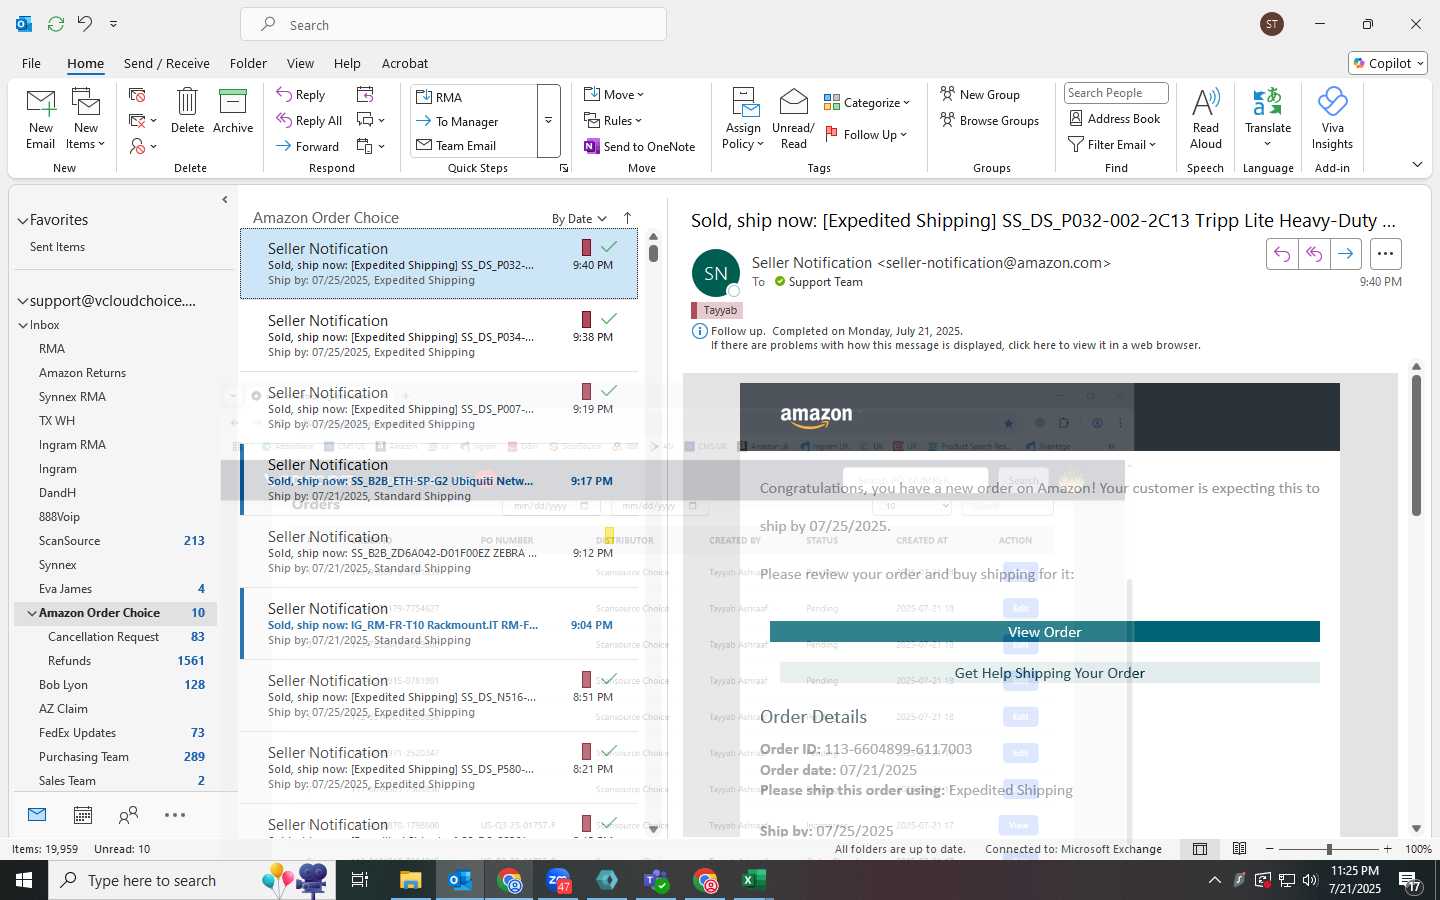Toggle flag check on 8:51 PM message
1440x900 pixels.
(x=609, y=679)
